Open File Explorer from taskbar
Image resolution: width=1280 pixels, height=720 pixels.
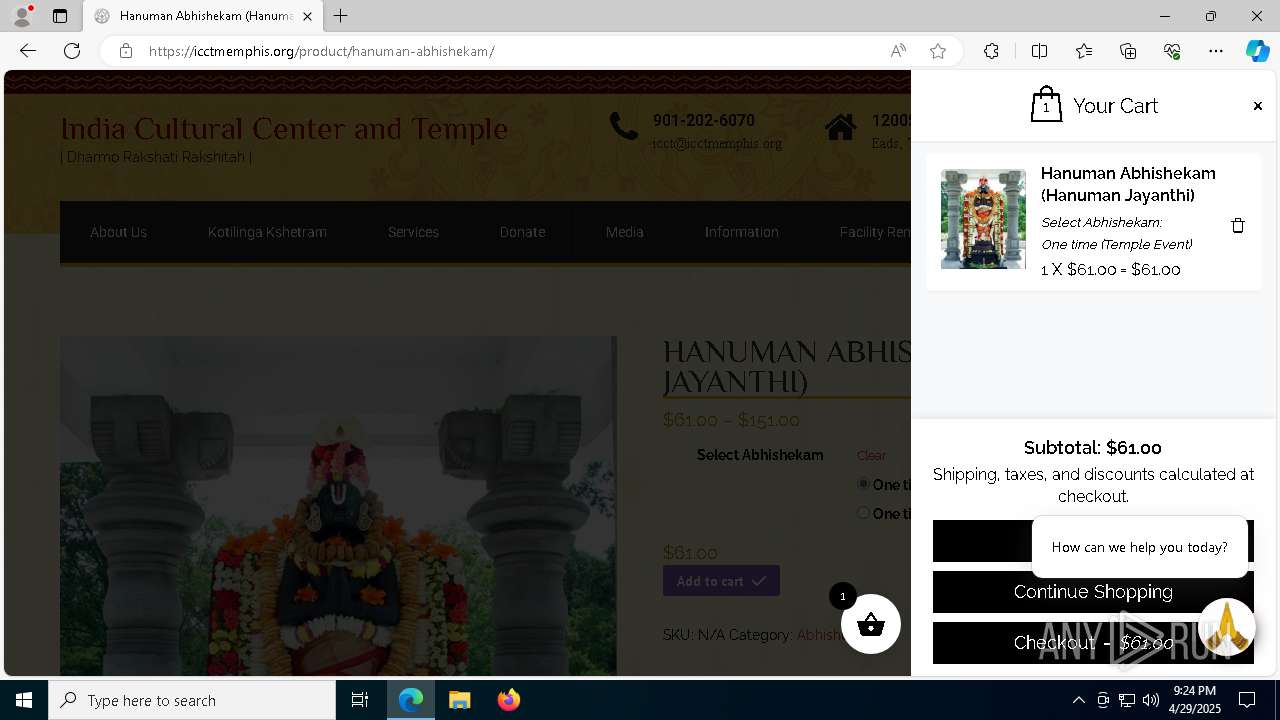(x=459, y=700)
